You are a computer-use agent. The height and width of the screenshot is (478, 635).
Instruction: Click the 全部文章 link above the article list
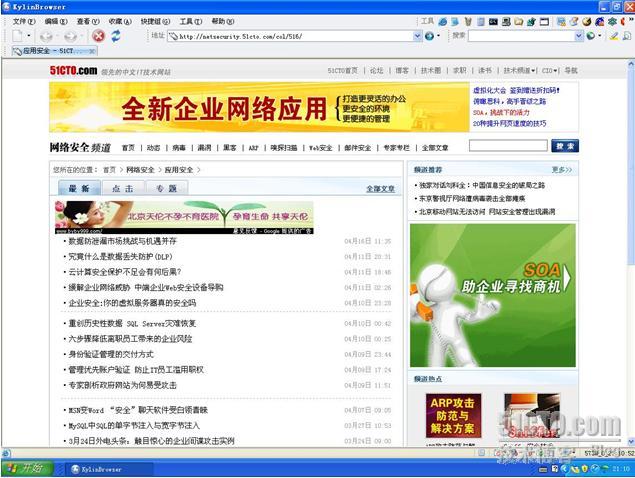click(x=380, y=189)
